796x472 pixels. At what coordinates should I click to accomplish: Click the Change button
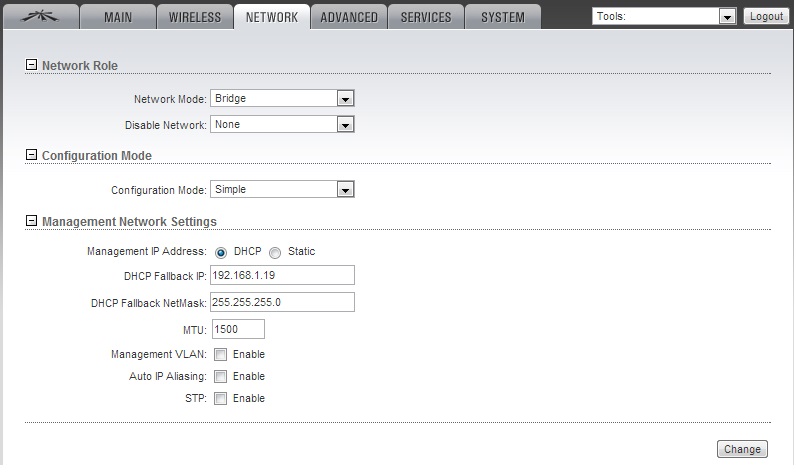click(742, 449)
